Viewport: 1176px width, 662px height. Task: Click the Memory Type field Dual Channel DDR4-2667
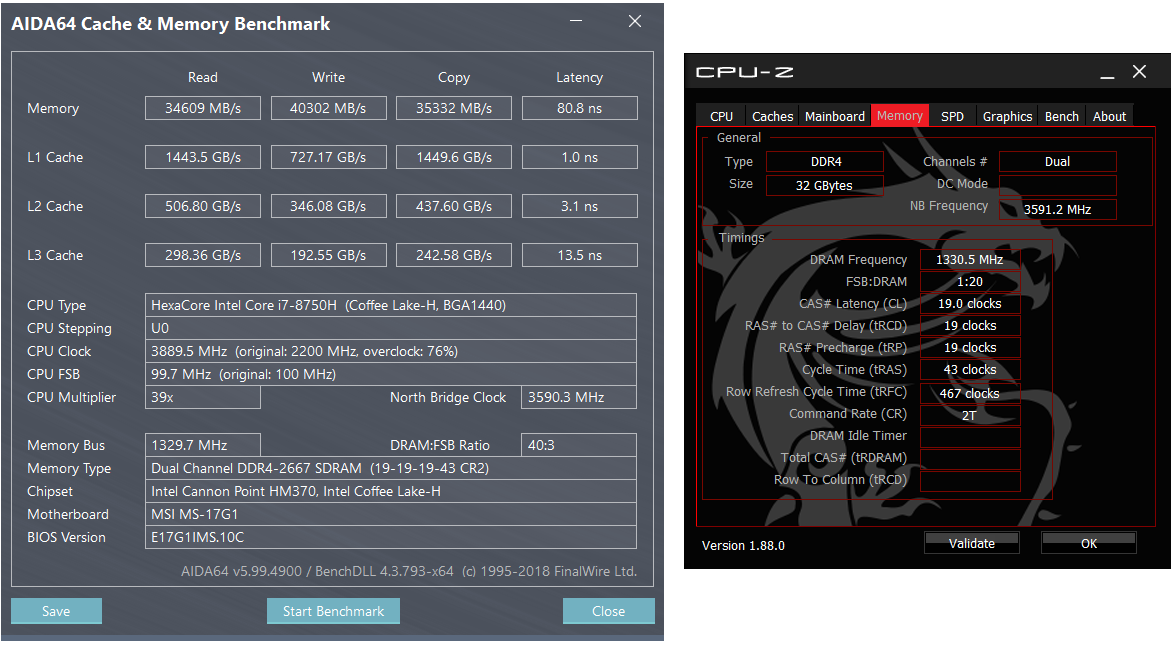(391, 469)
